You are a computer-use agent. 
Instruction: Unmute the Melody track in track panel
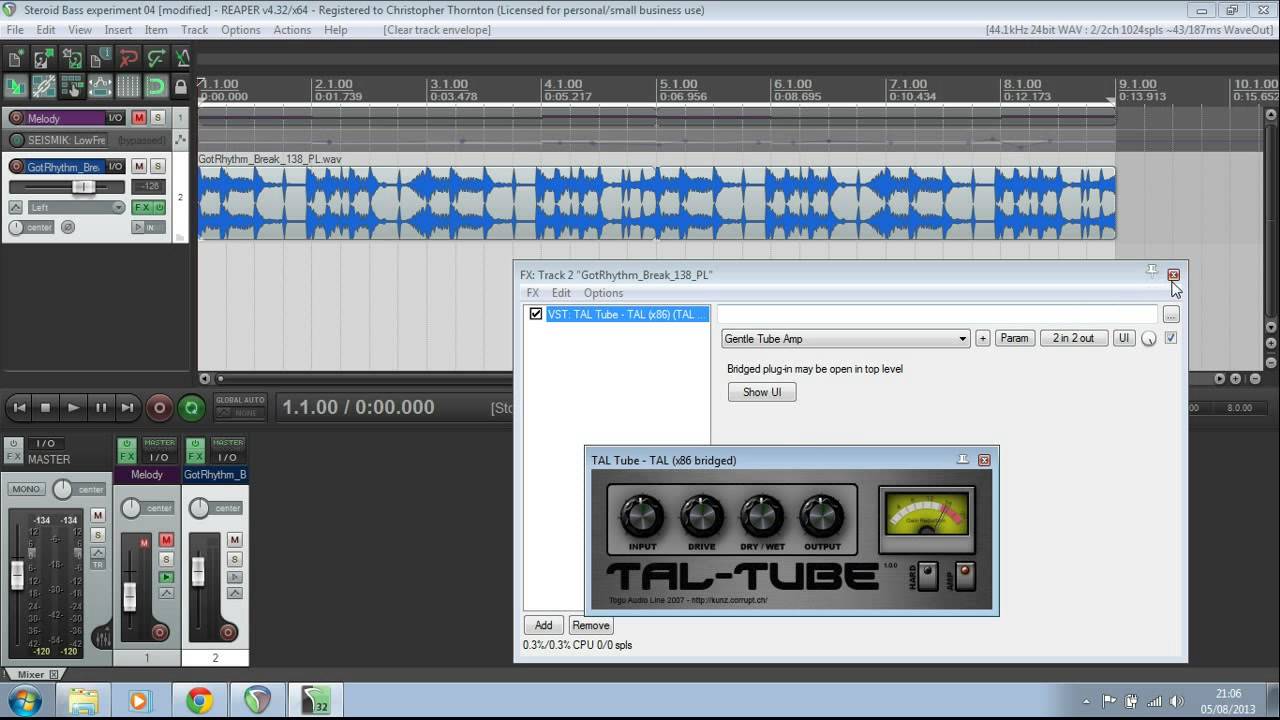(x=139, y=118)
